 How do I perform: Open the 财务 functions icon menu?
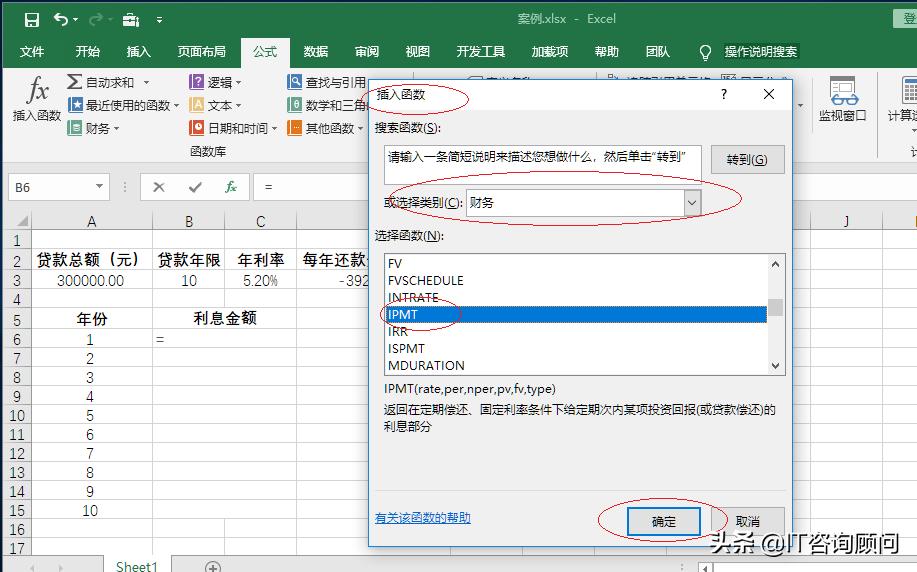tap(75, 128)
